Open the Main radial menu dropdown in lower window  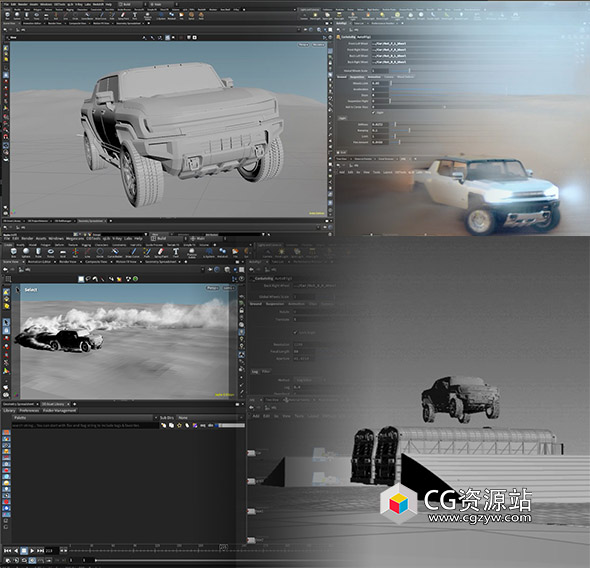207,238
